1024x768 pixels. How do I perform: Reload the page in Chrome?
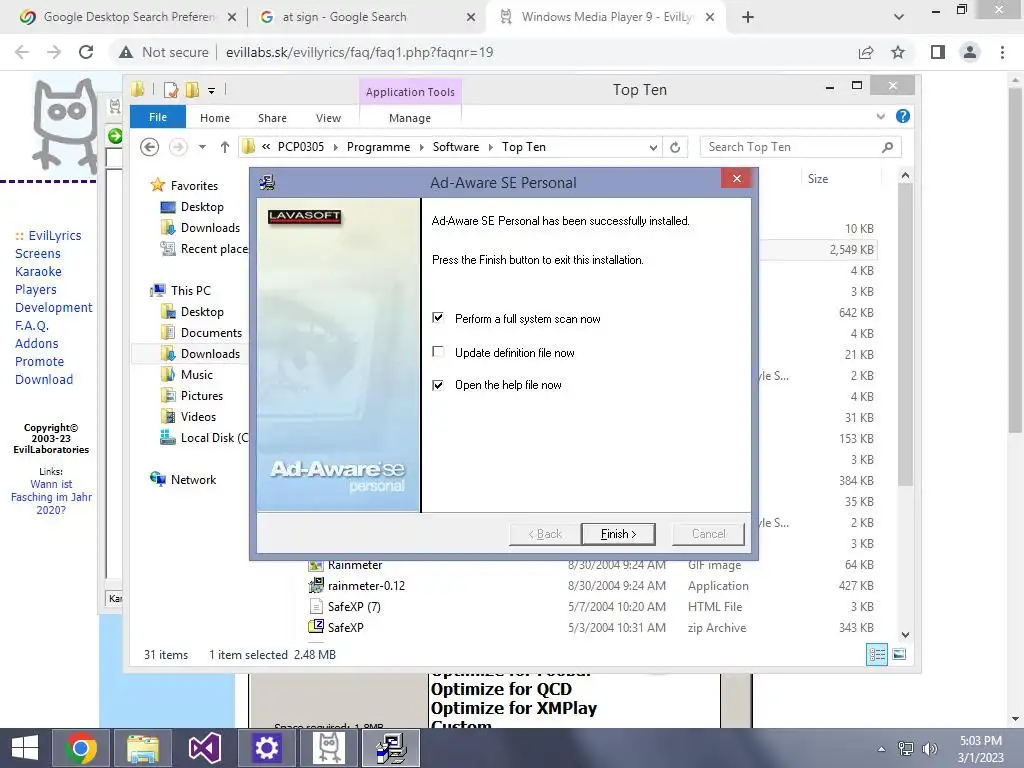(86, 52)
